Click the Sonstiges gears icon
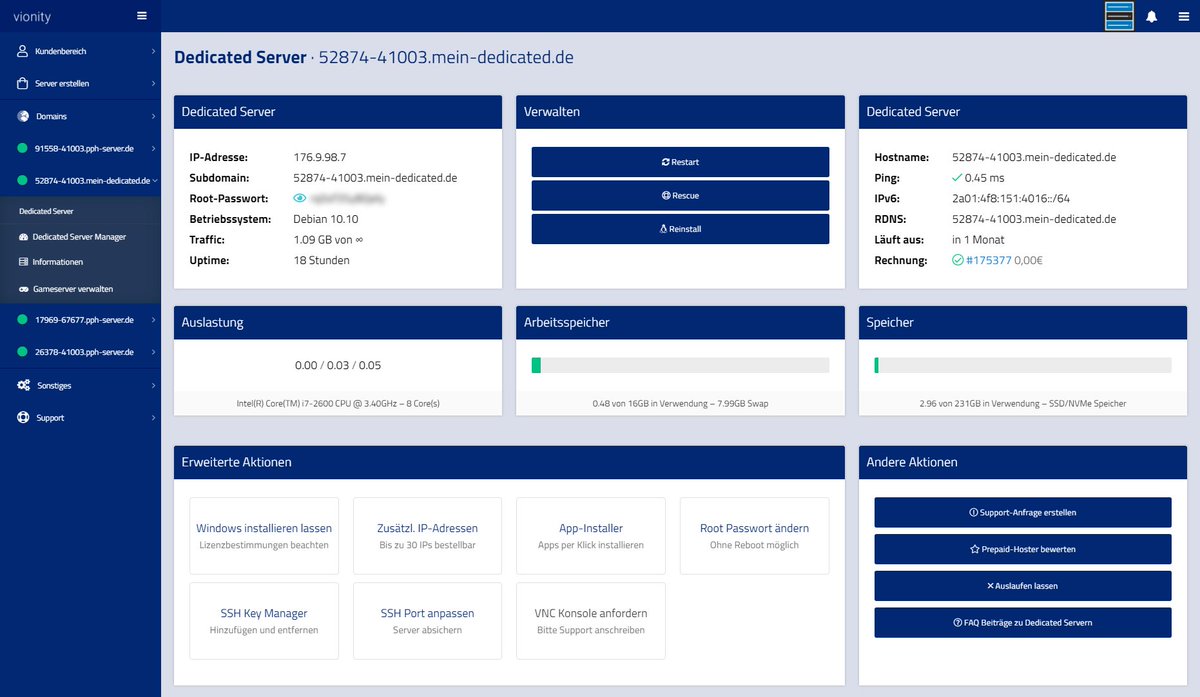1200x697 pixels. (23, 385)
